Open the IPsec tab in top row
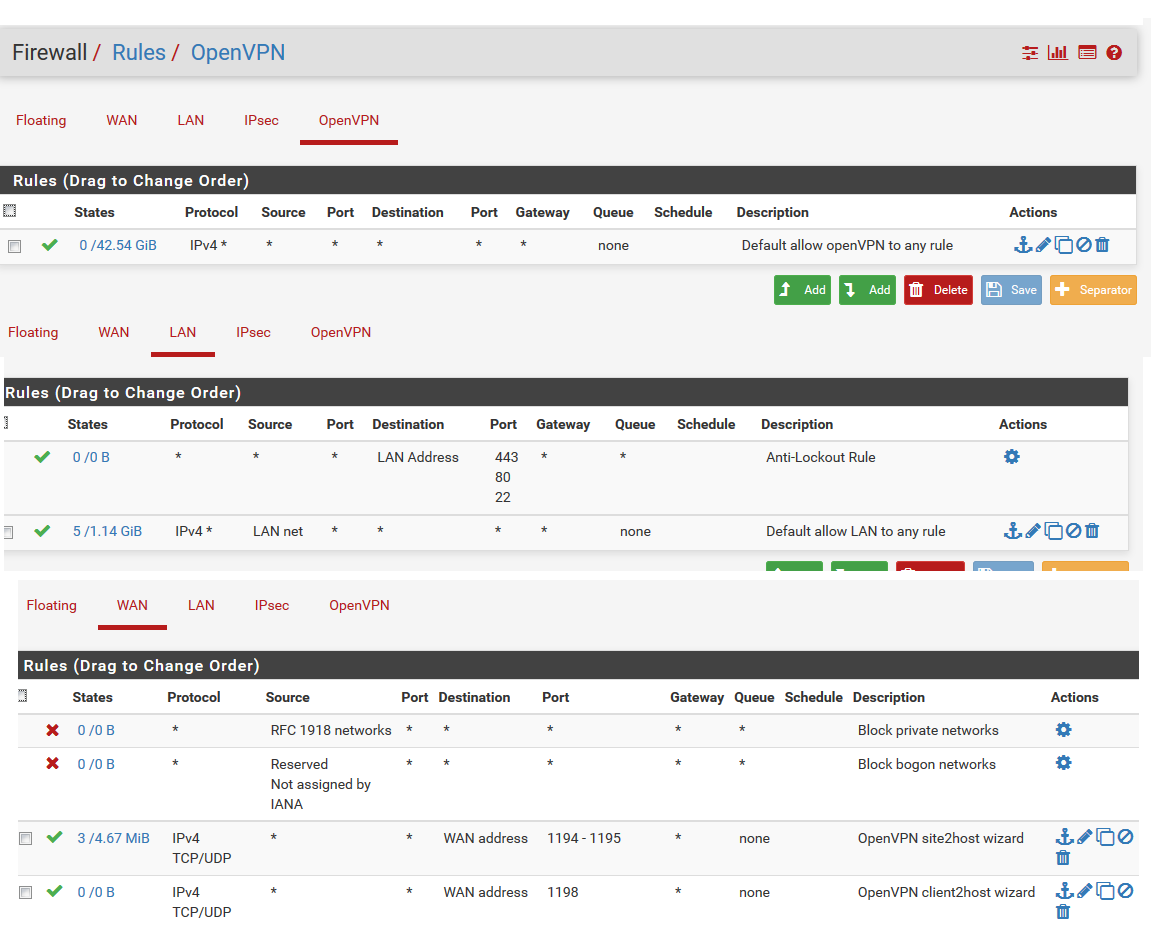 point(261,120)
